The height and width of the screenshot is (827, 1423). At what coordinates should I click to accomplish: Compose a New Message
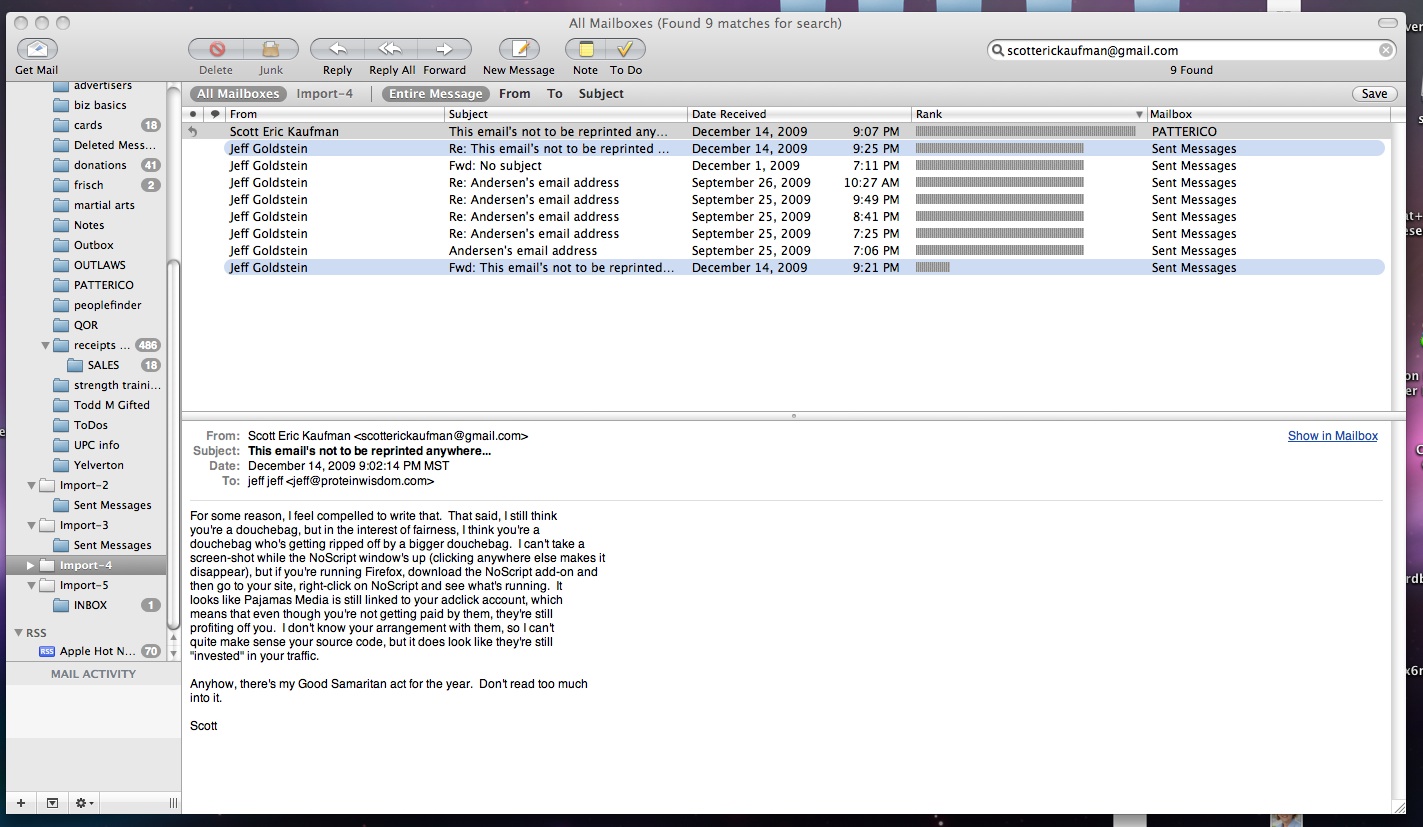(x=519, y=49)
